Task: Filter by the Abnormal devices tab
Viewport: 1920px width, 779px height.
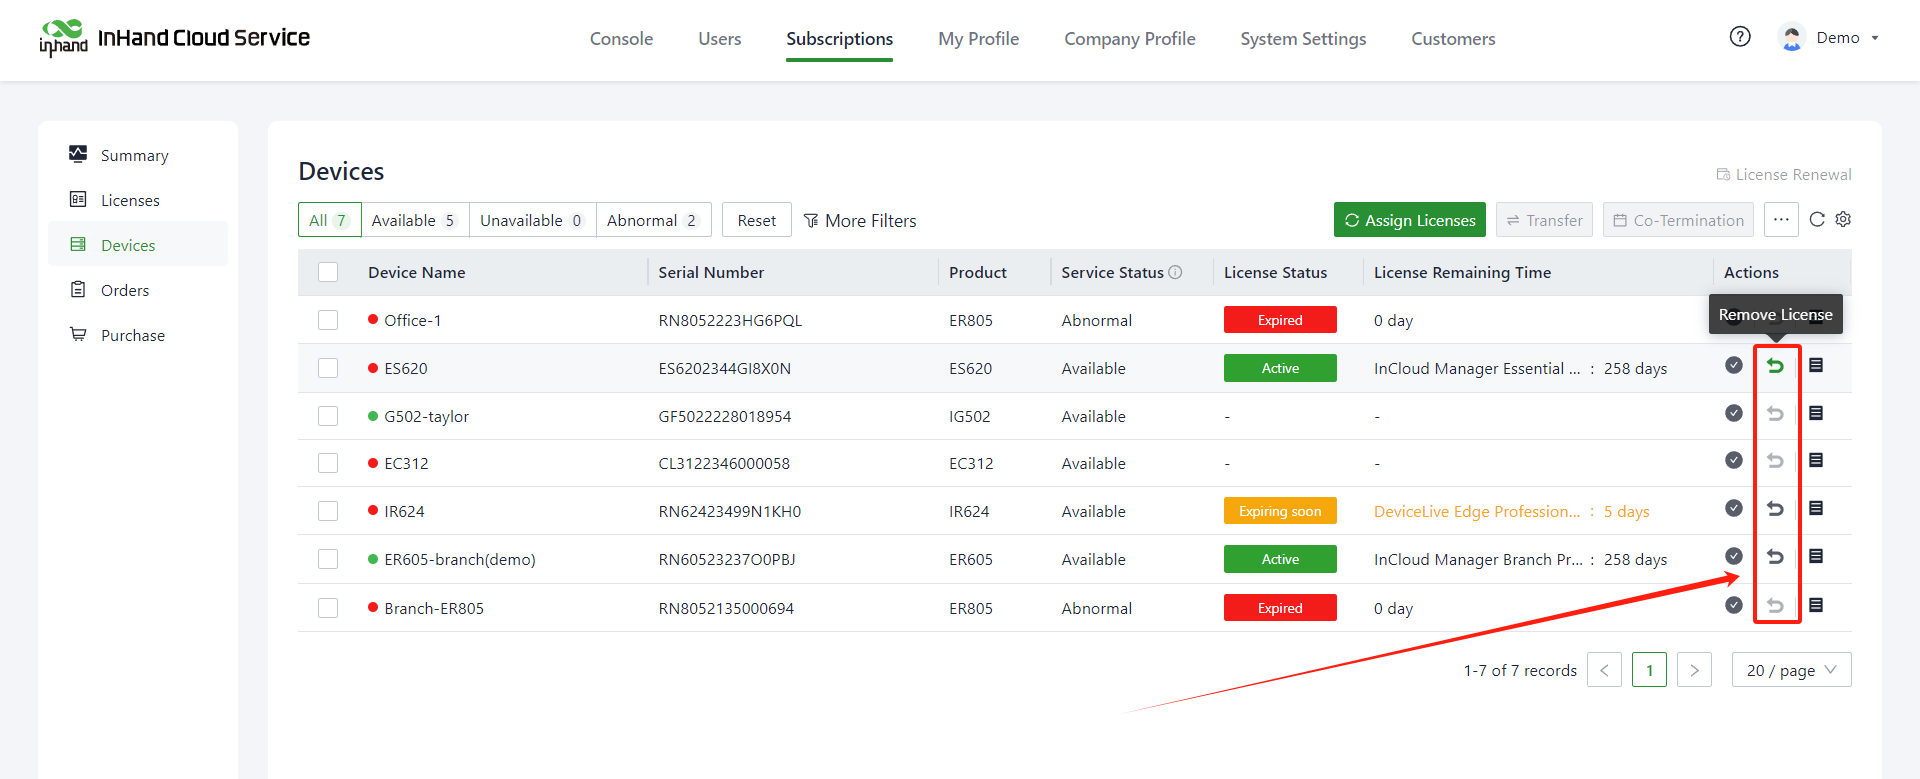Action: (x=652, y=220)
